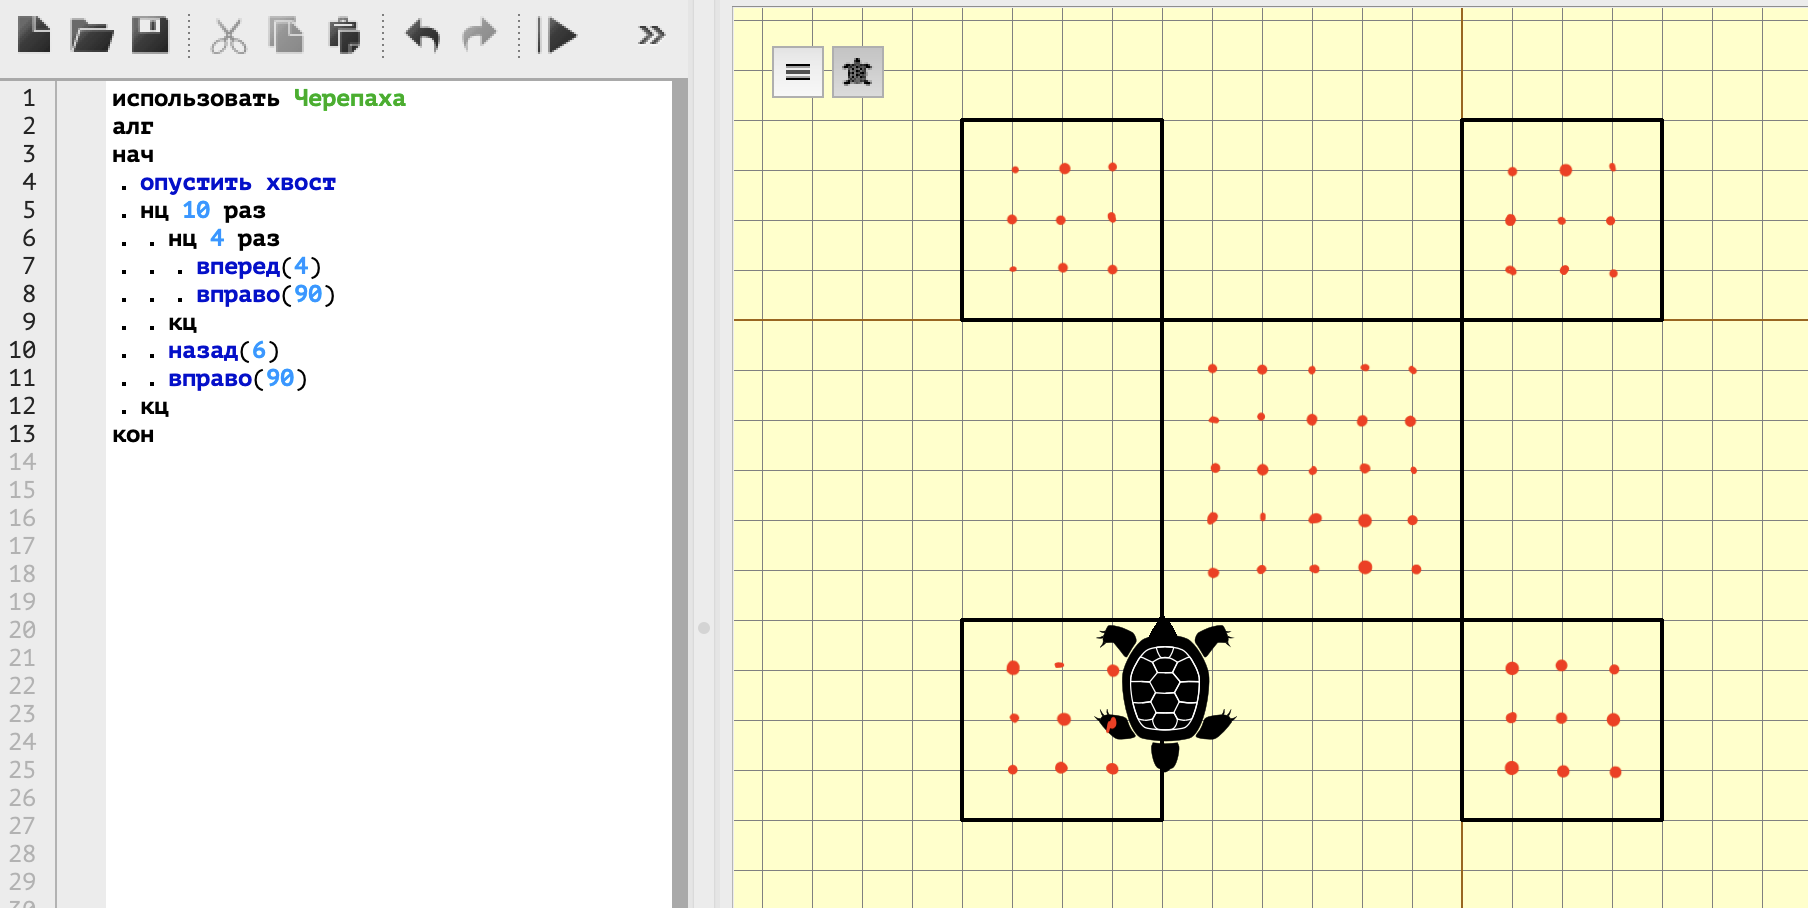
Task: Click line number 13 in the gutter
Action: (x=22, y=434)
